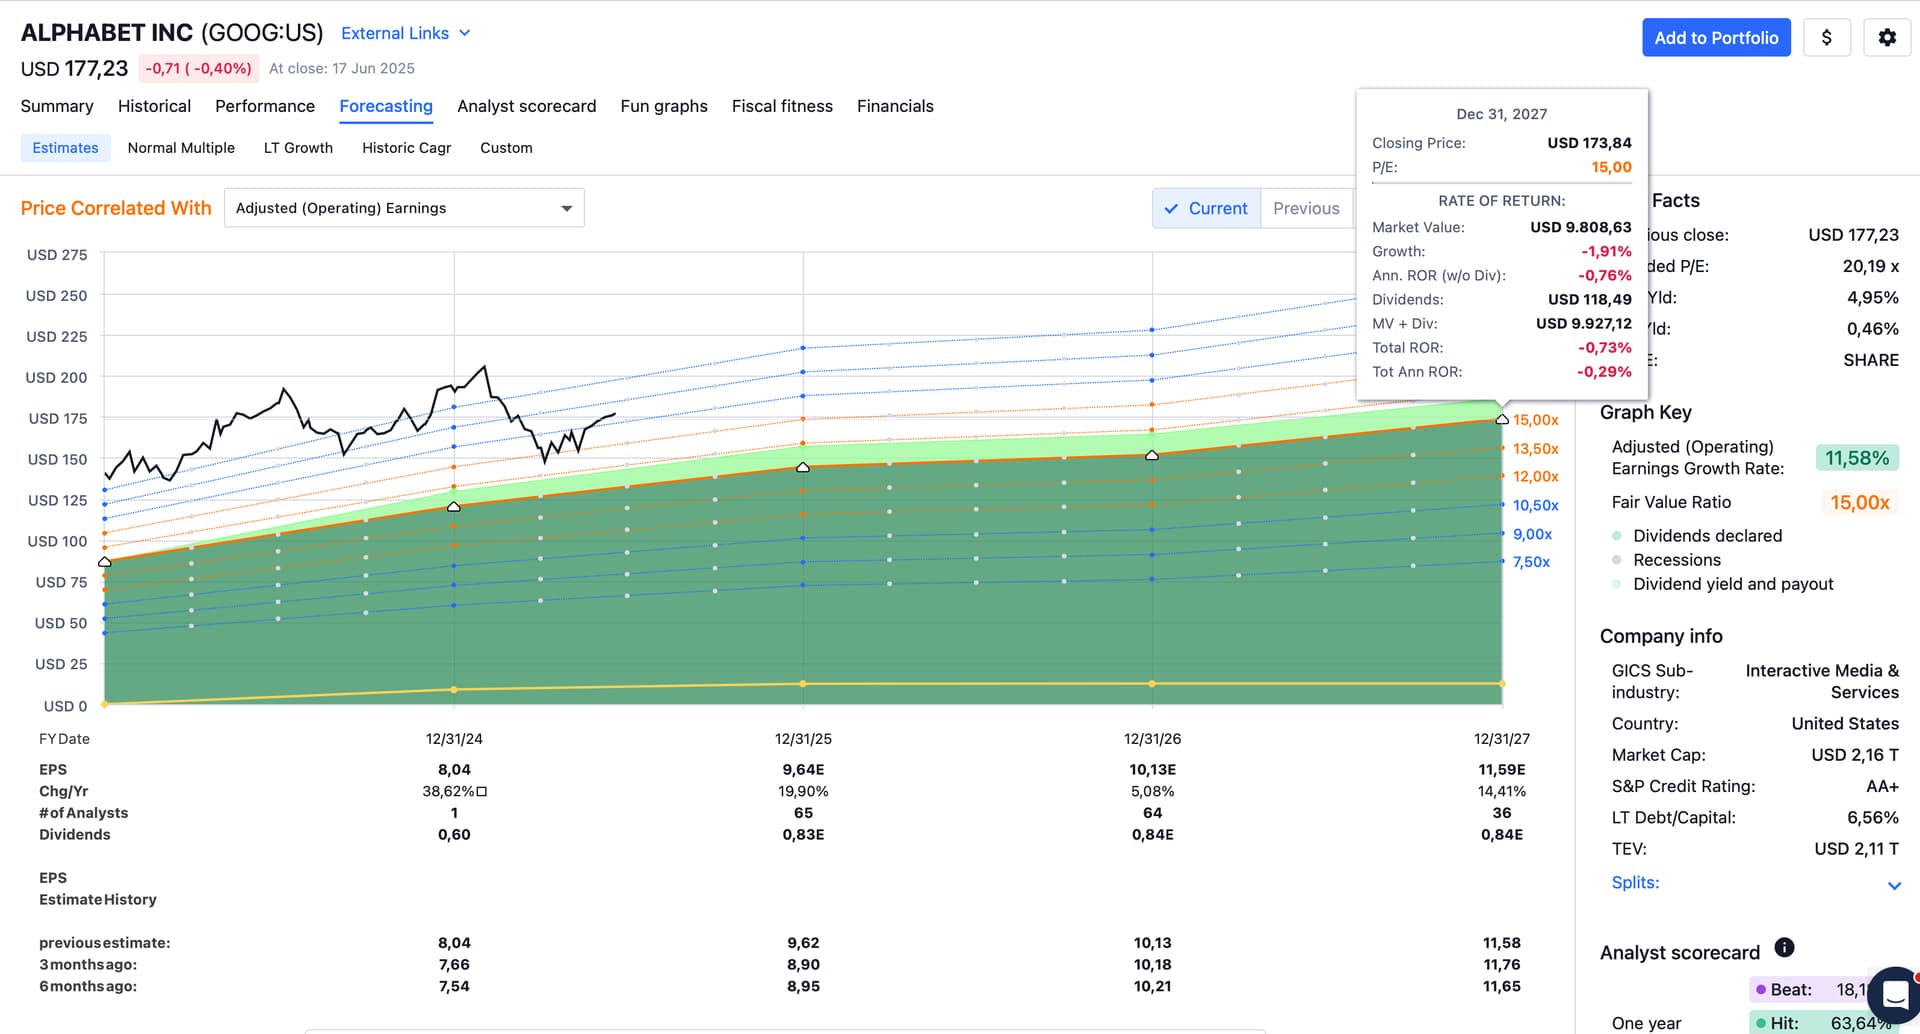Open the settings gear icon

pyautogui.click(x=1887, y=38)
